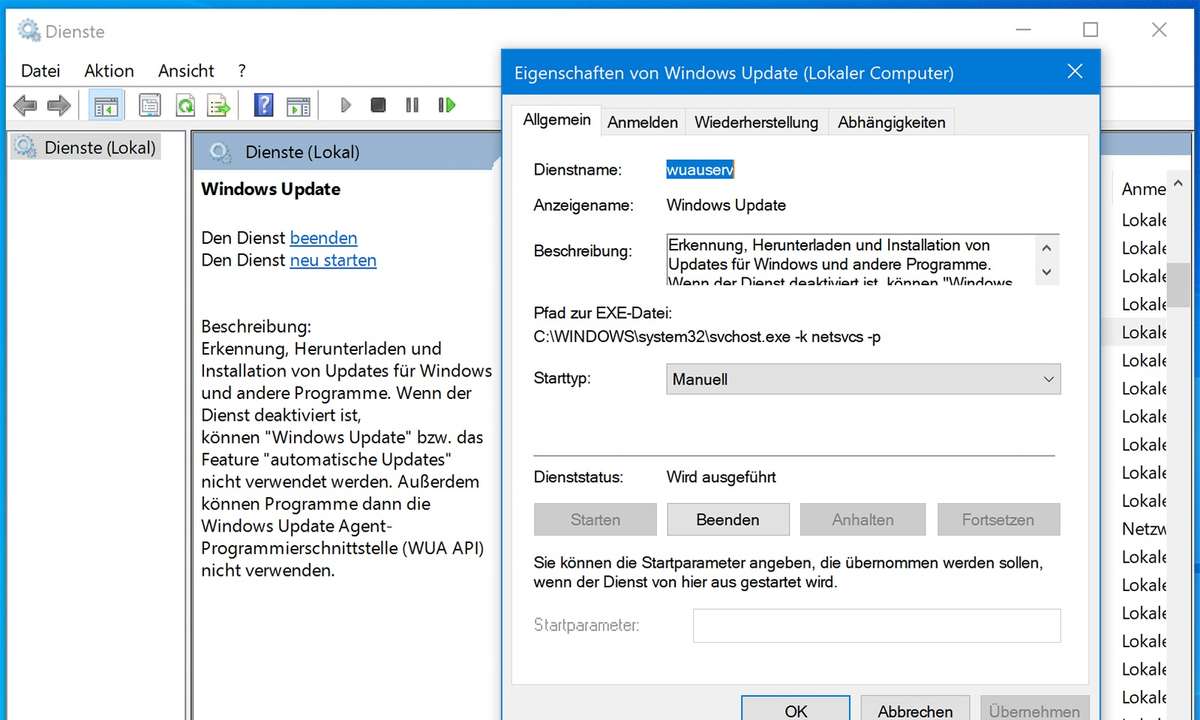Click the Abbrechen button
The width and height of the screenshot is (1200, 720).
[915, 710]
